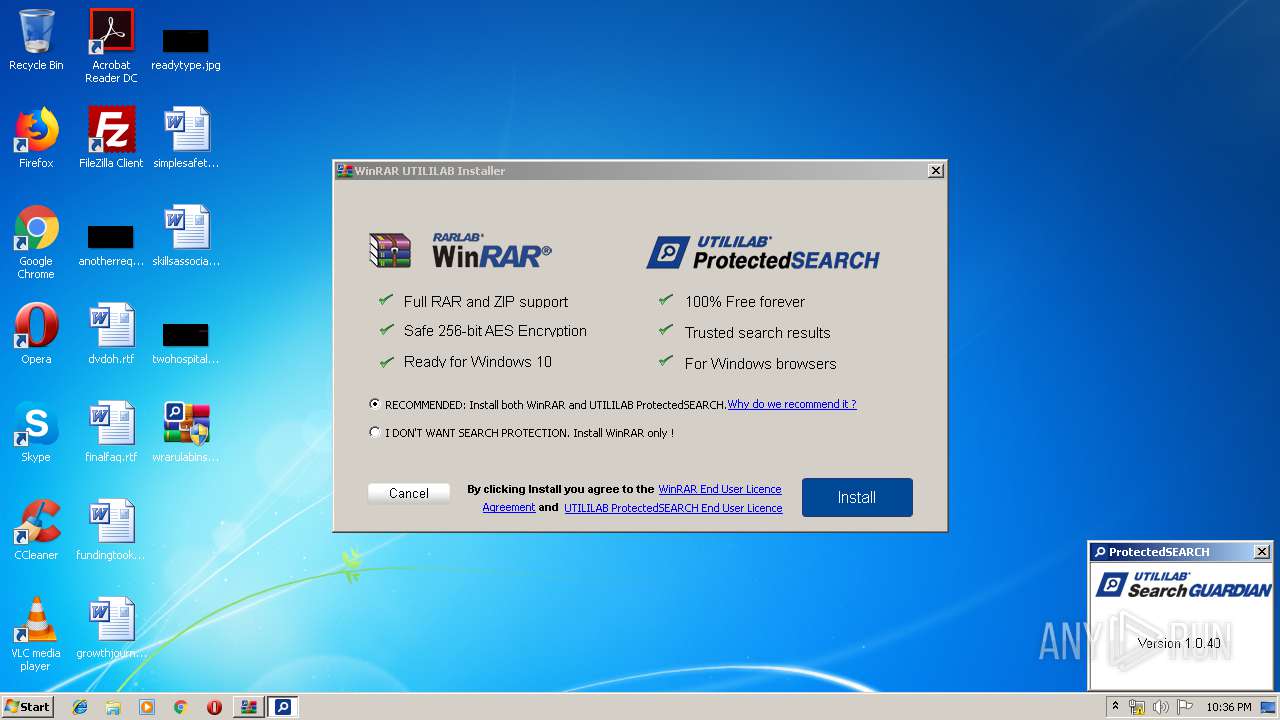
Task: Open Windows Media Player in taskbar
Action: (x=147, y=707)
